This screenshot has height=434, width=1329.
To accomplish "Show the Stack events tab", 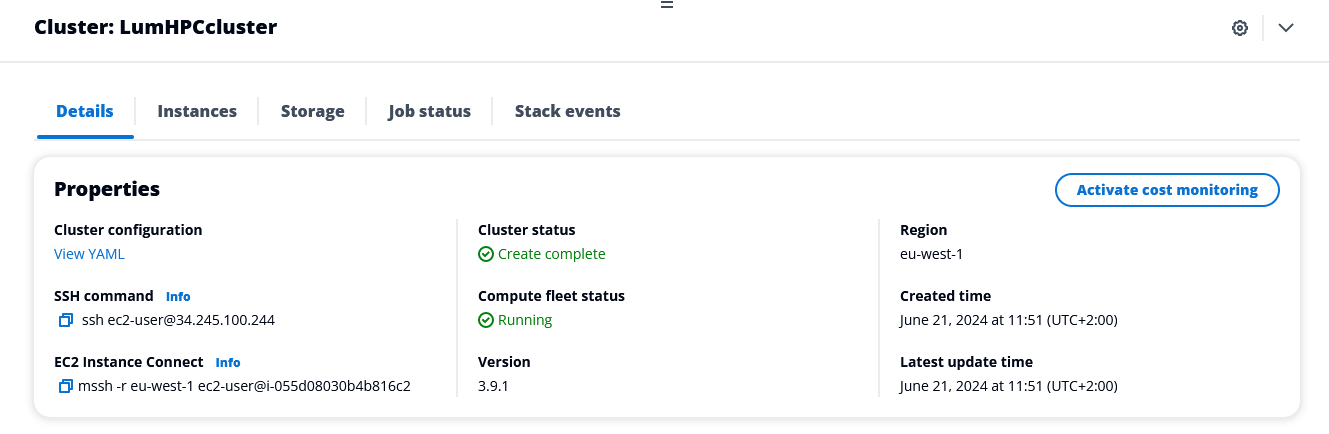I will click(x=567, y=111).
